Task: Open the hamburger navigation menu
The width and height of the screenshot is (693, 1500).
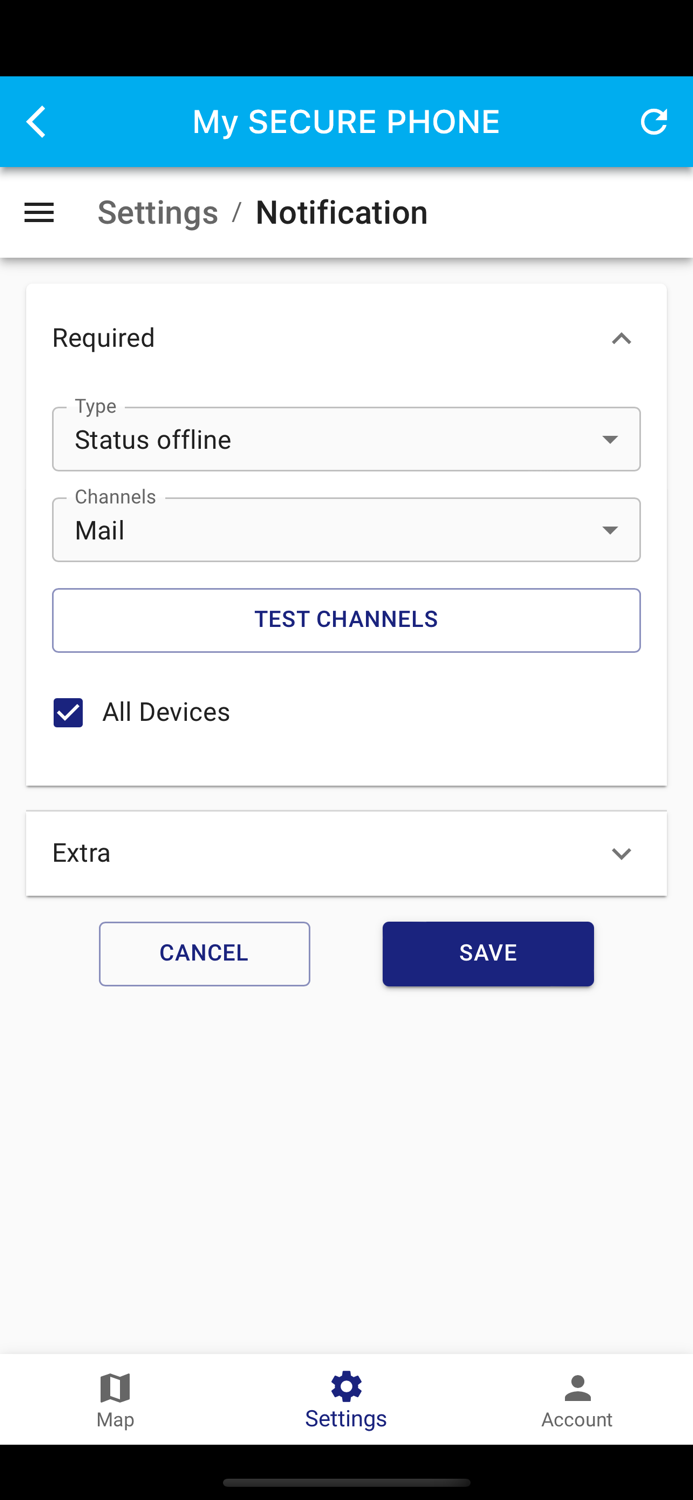Action: click(39, 212)
